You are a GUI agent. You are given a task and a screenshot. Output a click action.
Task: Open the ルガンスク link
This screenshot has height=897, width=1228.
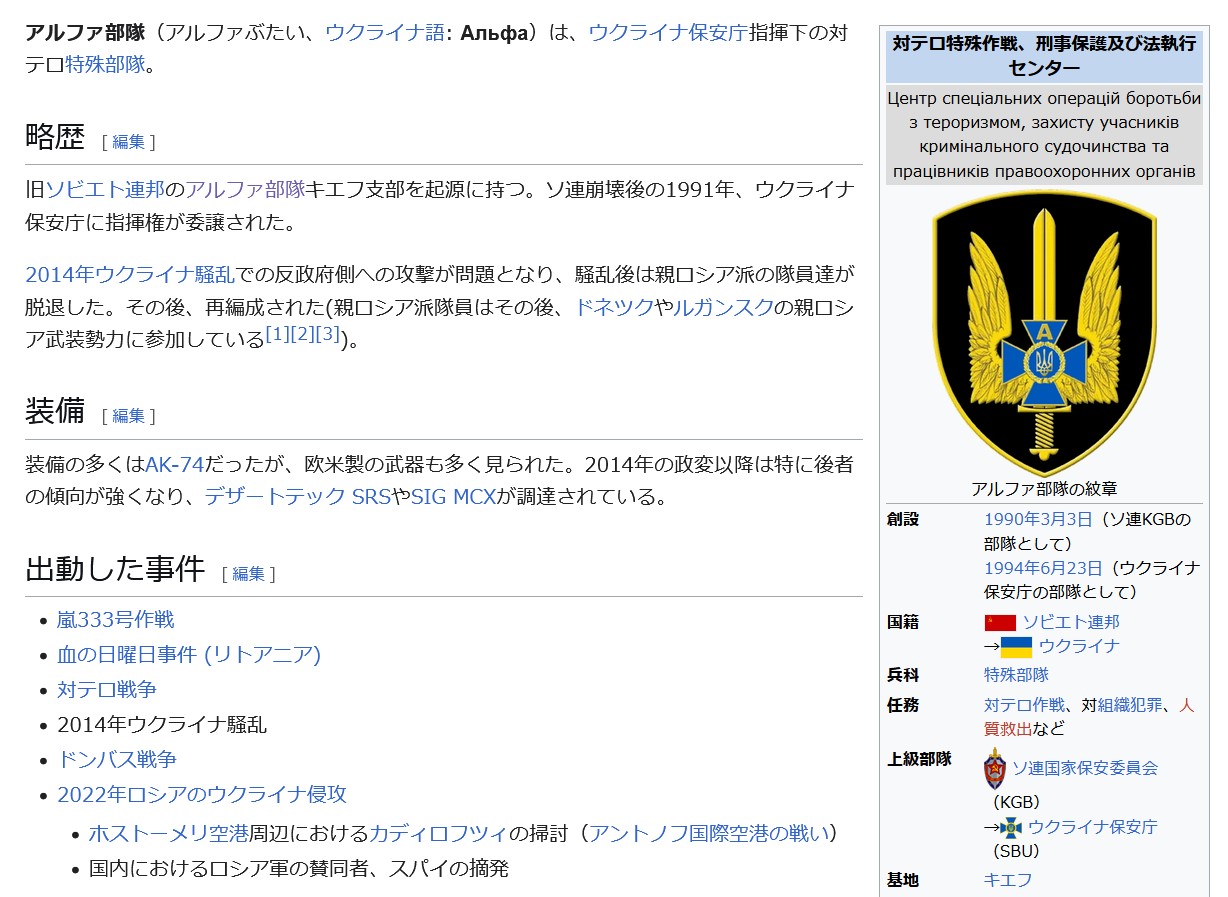click(x=724, y=308)
